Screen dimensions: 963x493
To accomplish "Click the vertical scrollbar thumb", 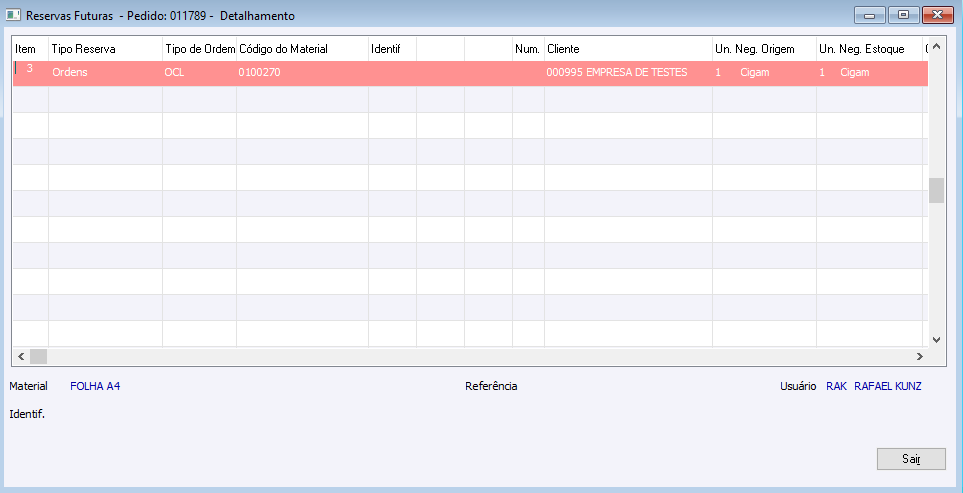I will [936, 190].
